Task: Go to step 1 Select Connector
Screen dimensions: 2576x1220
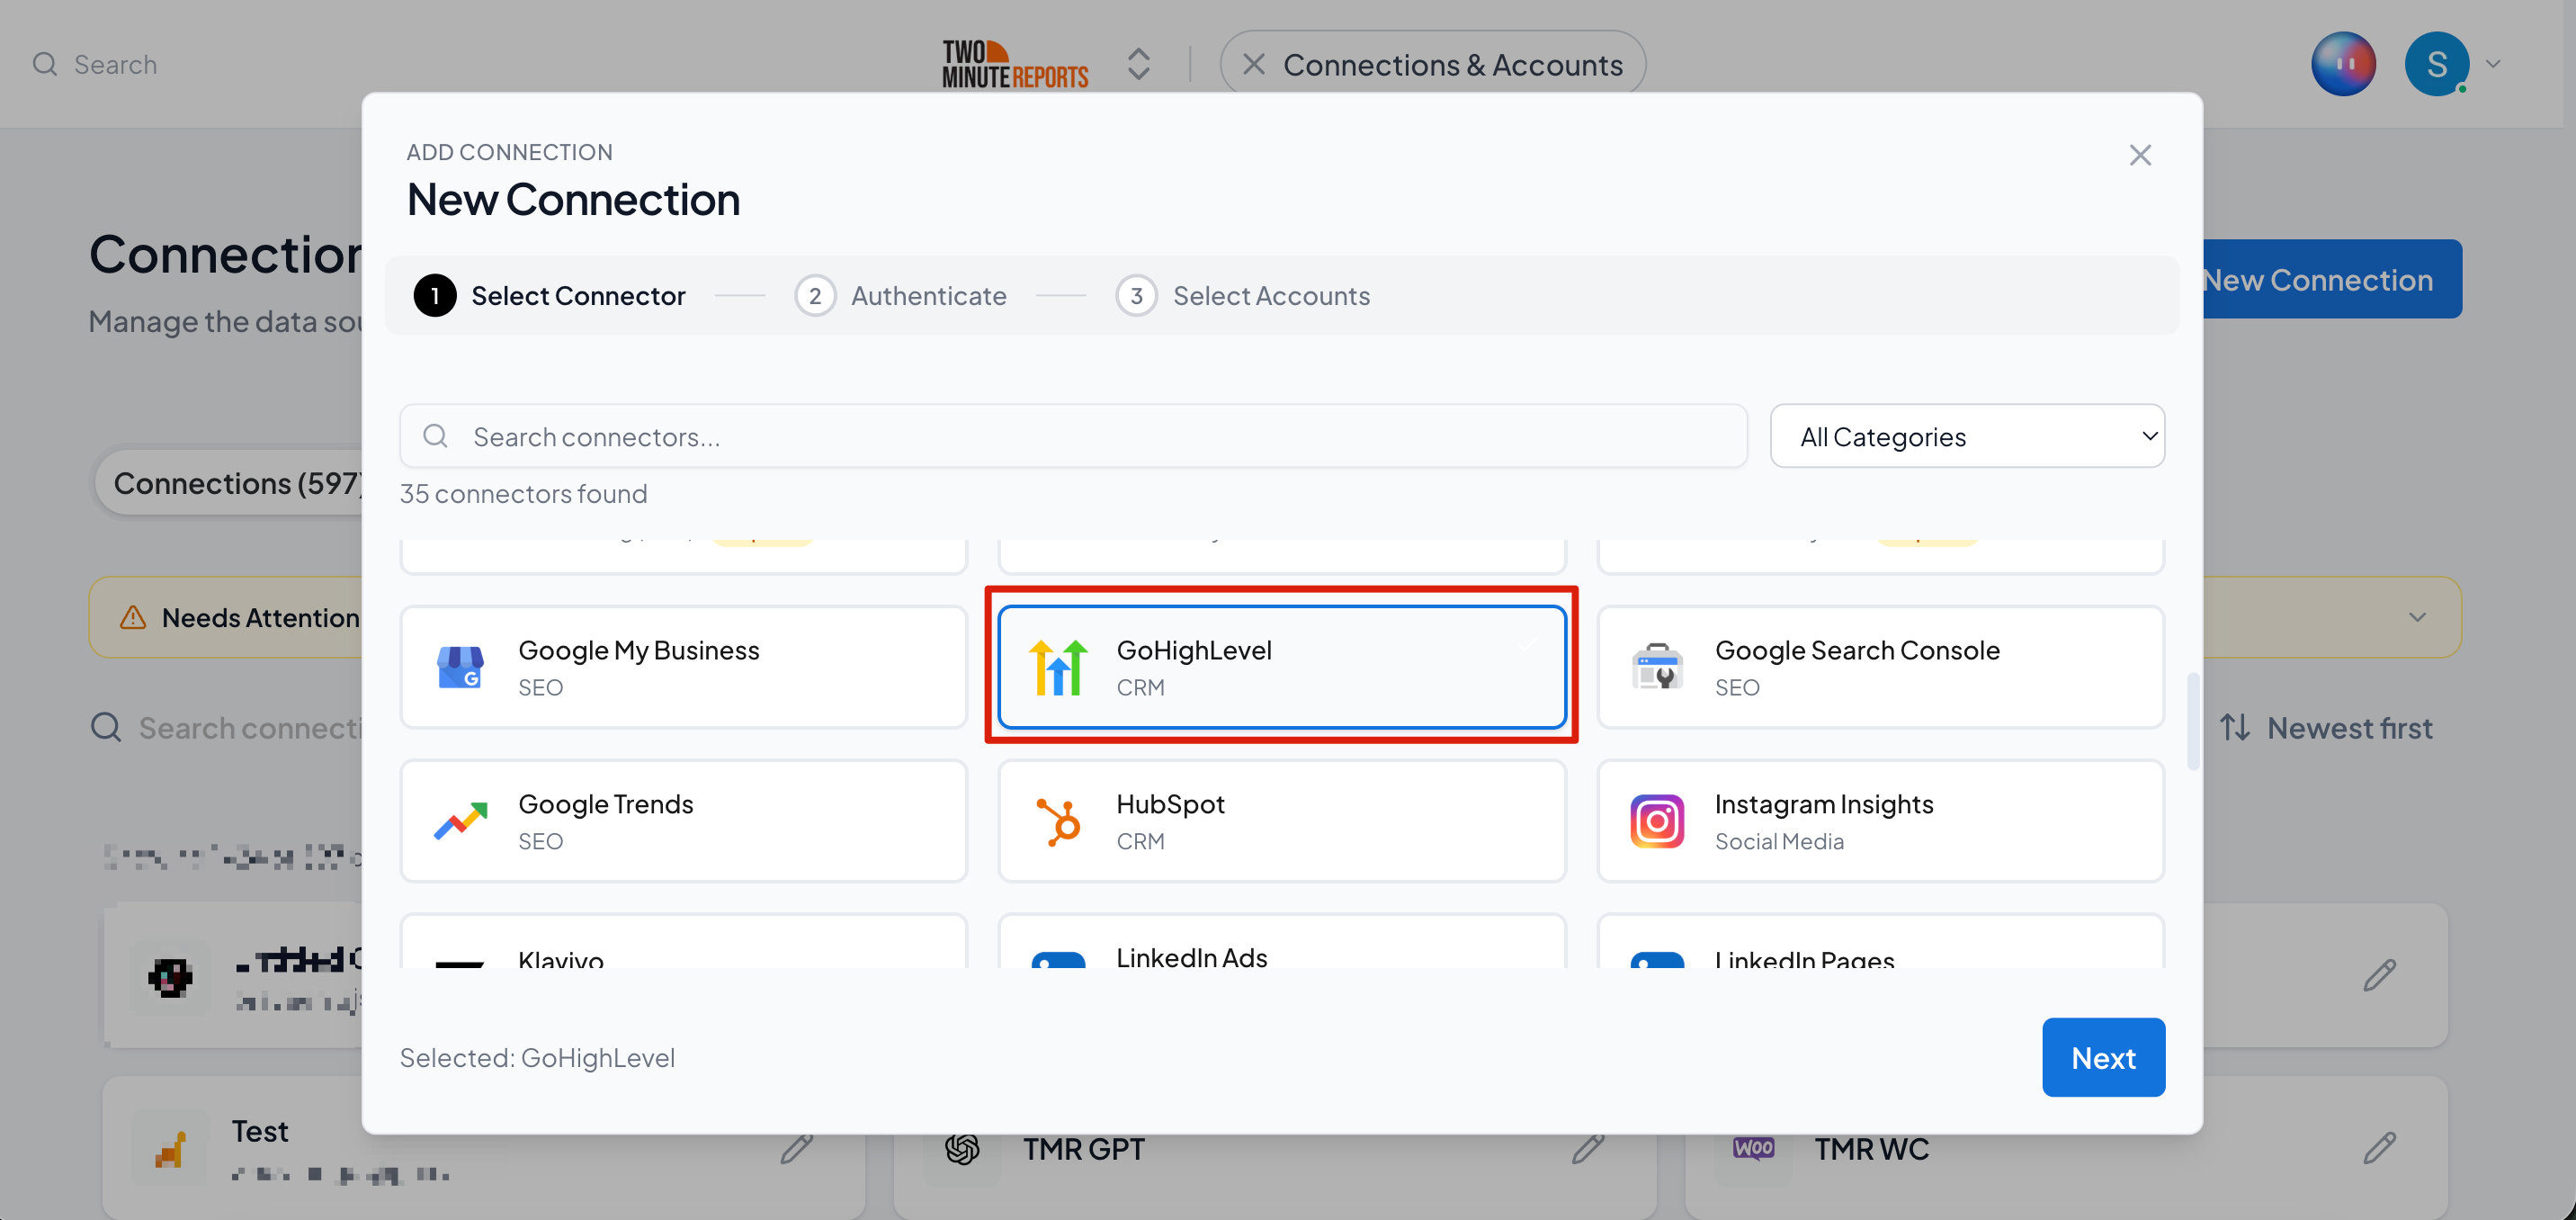Action: click(549, 296)
